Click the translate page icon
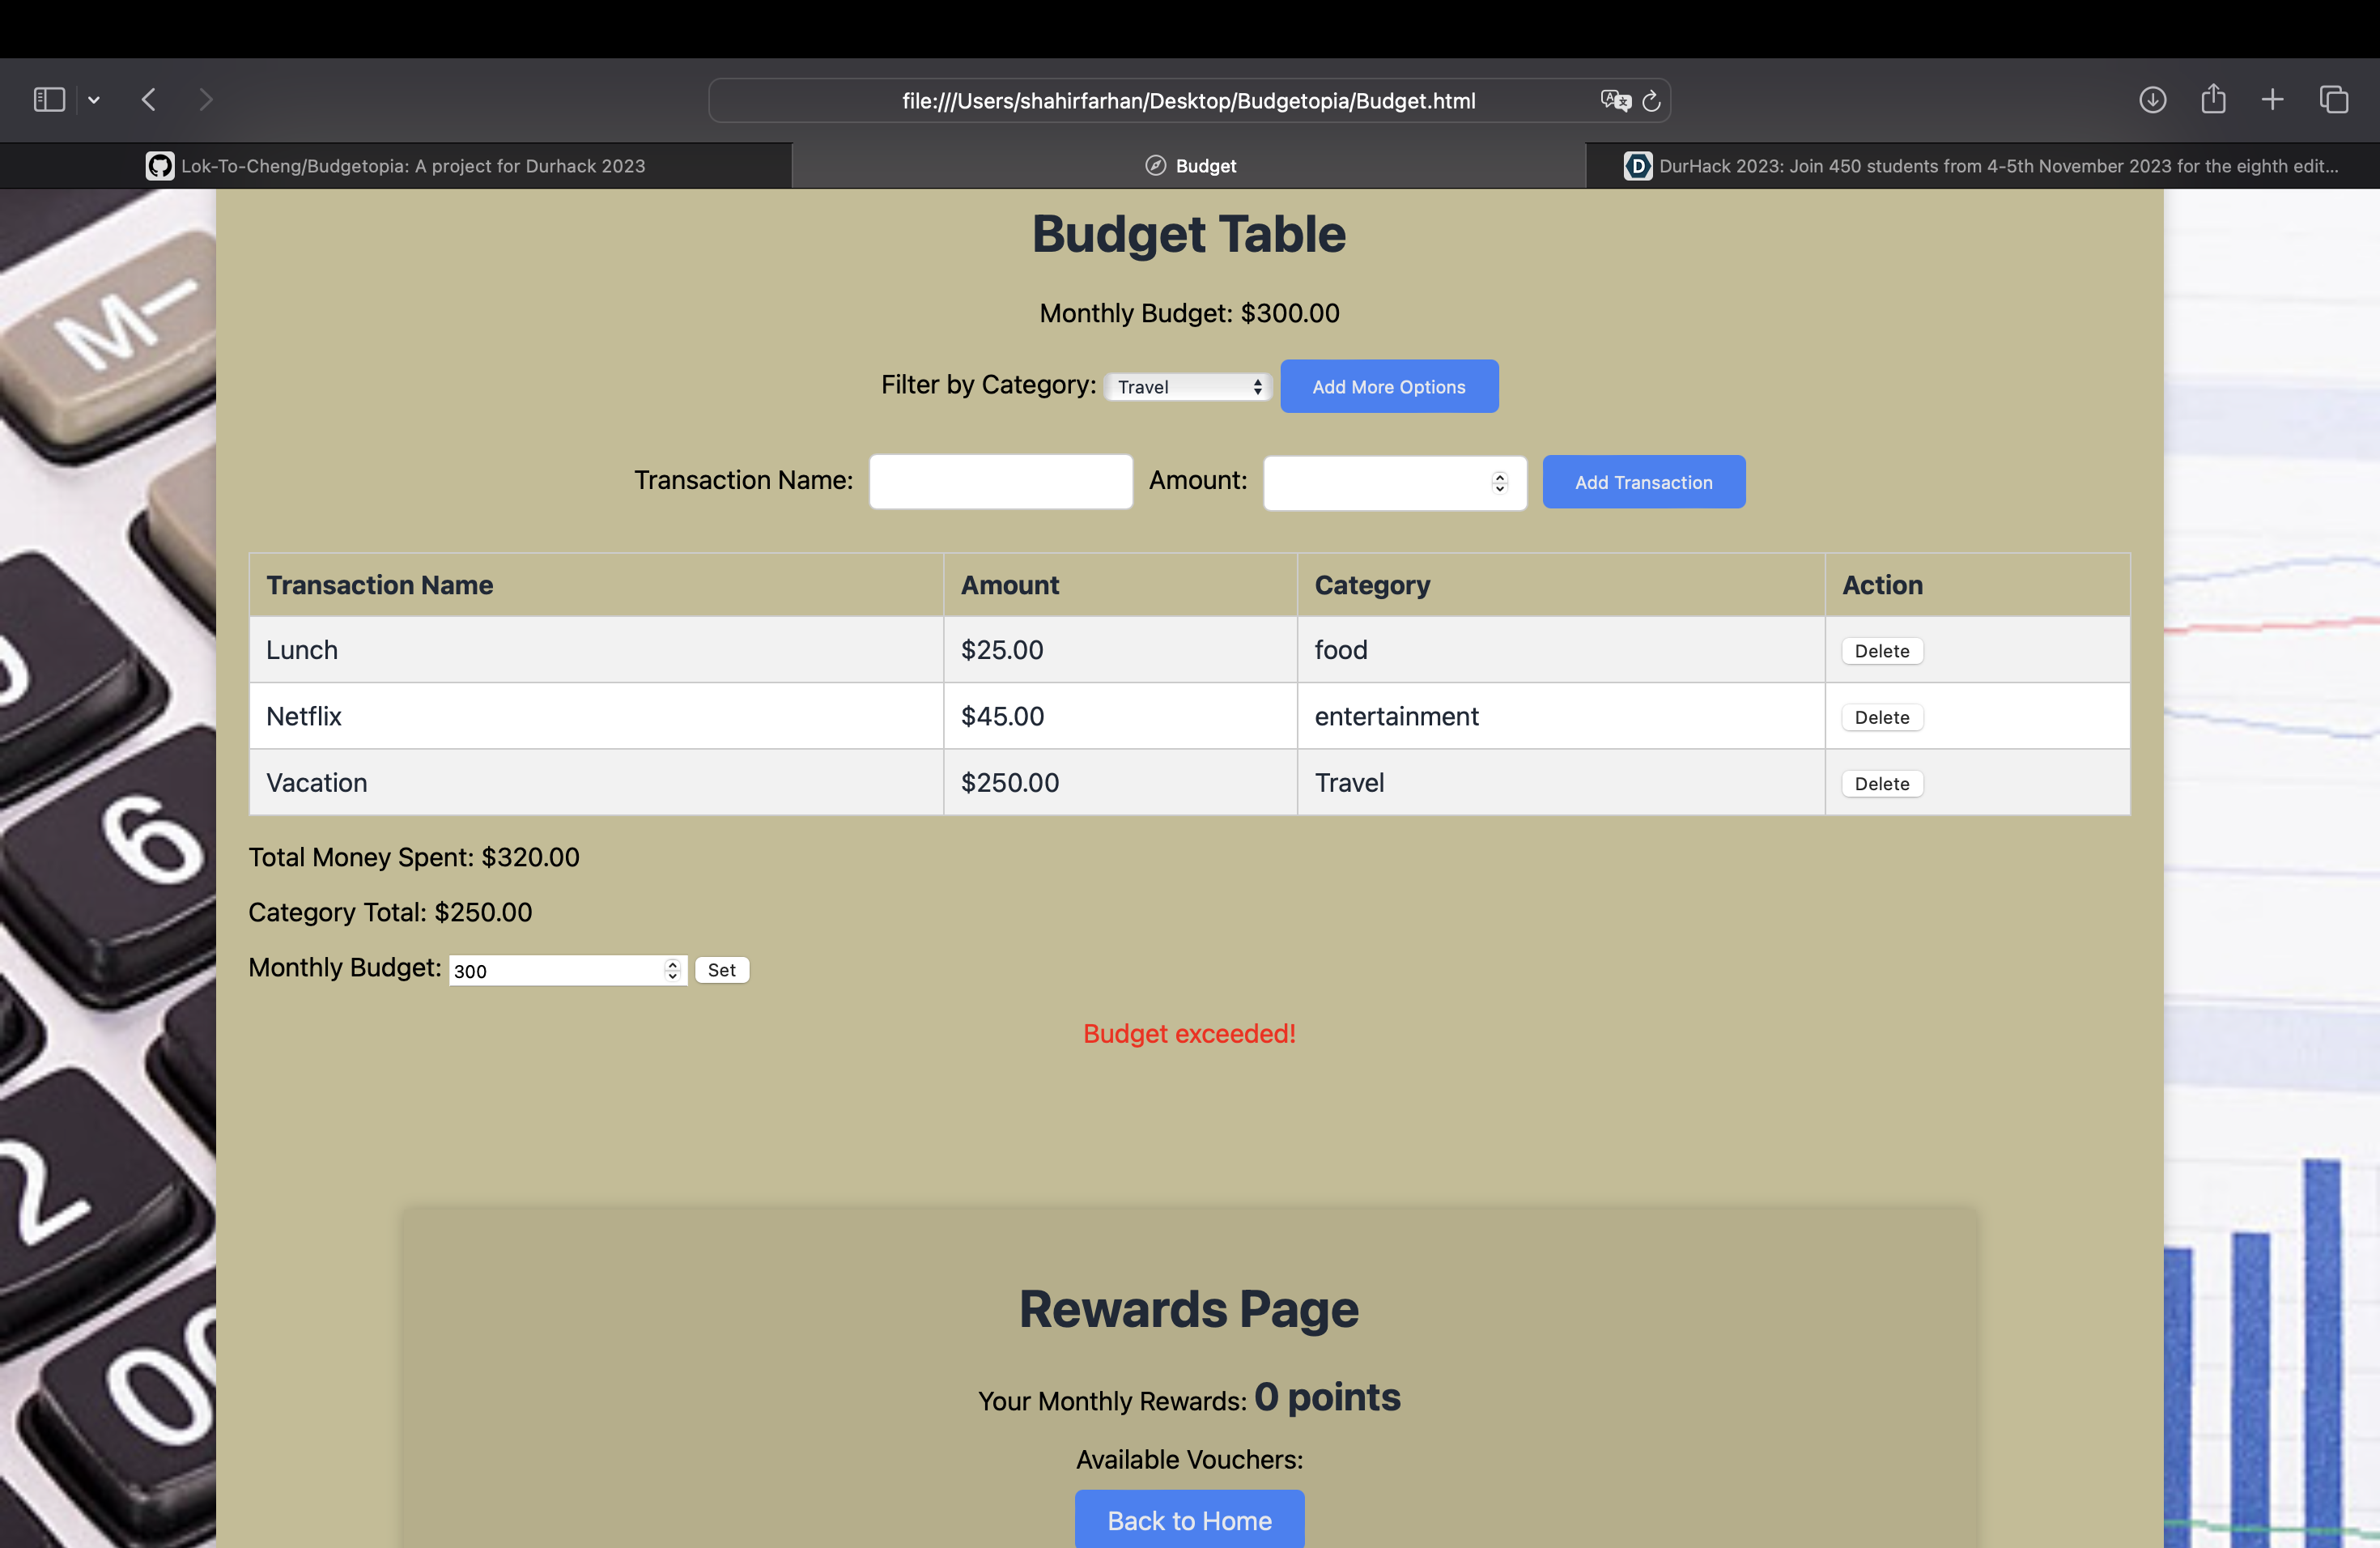Screen dimensions: 2380x1548 pyautogui.click(x=1614, y=101)
